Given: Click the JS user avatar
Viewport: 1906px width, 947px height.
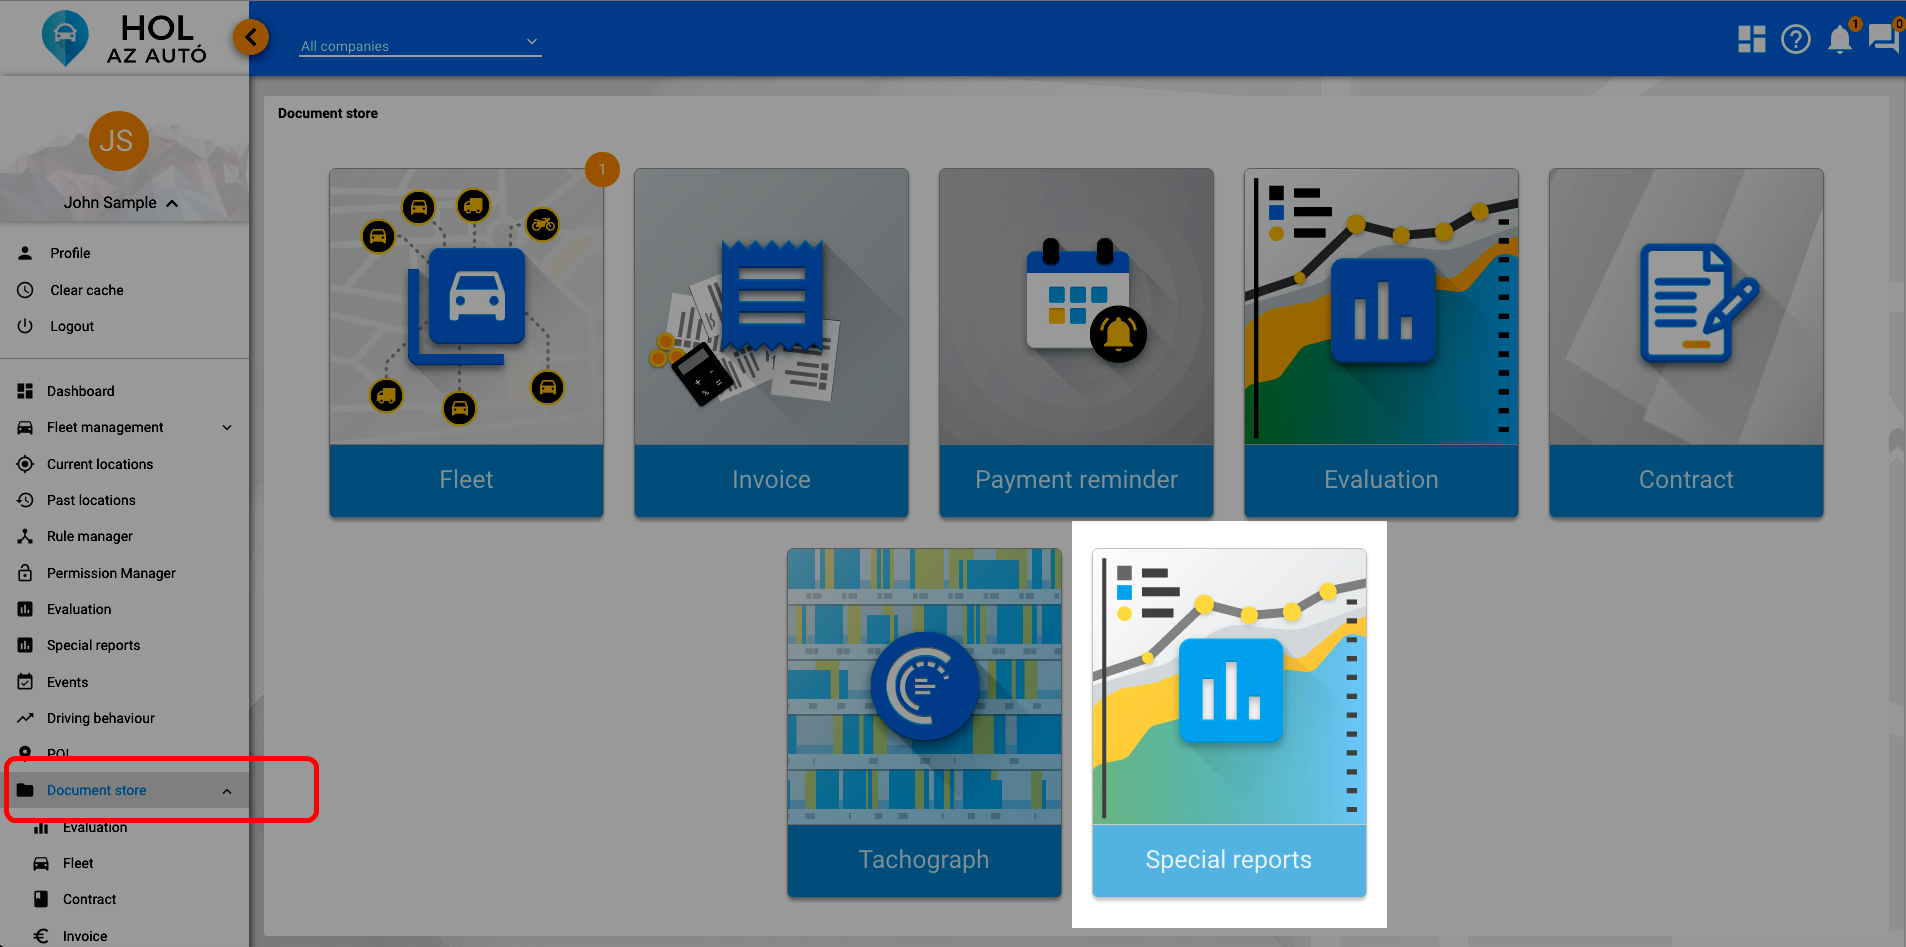Looking at the screenshot, I should point(118,141).
